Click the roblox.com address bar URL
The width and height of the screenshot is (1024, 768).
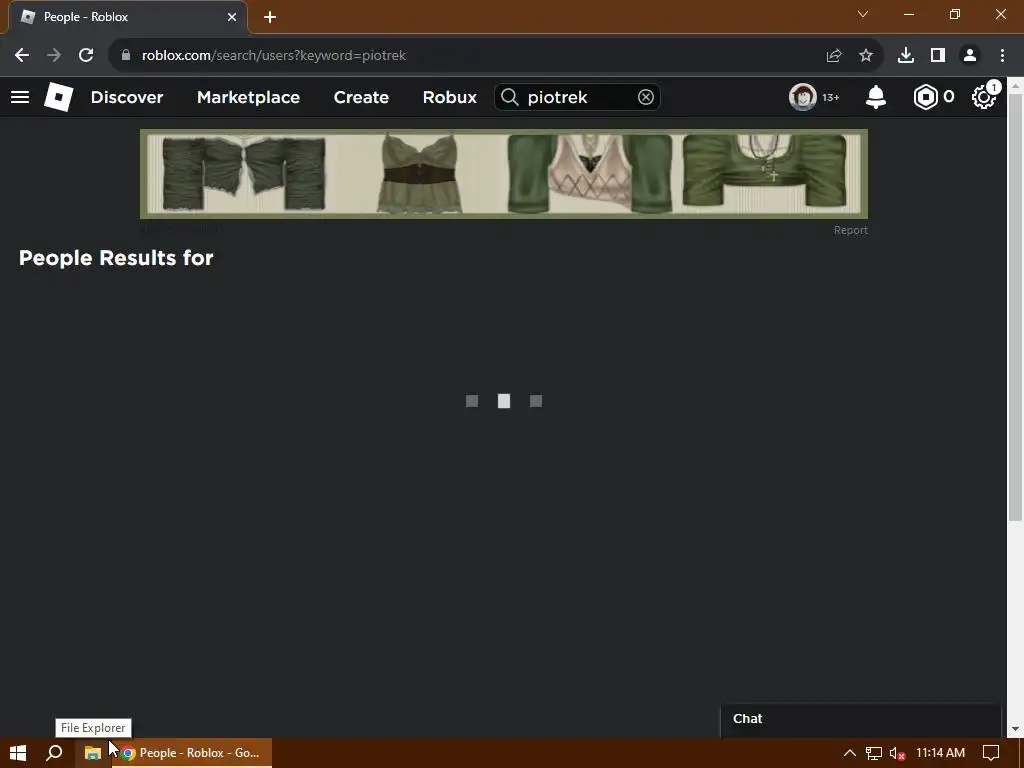click(274, 56)
